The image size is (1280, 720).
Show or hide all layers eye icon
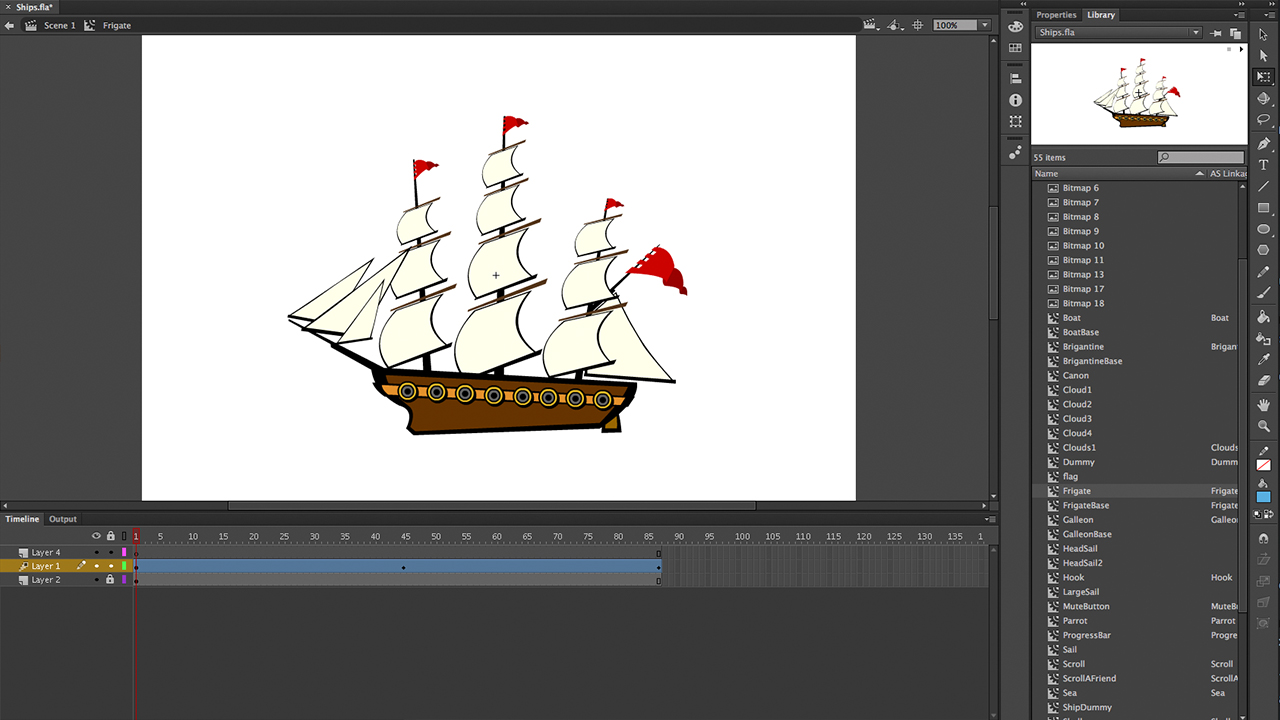coord(97,536)
